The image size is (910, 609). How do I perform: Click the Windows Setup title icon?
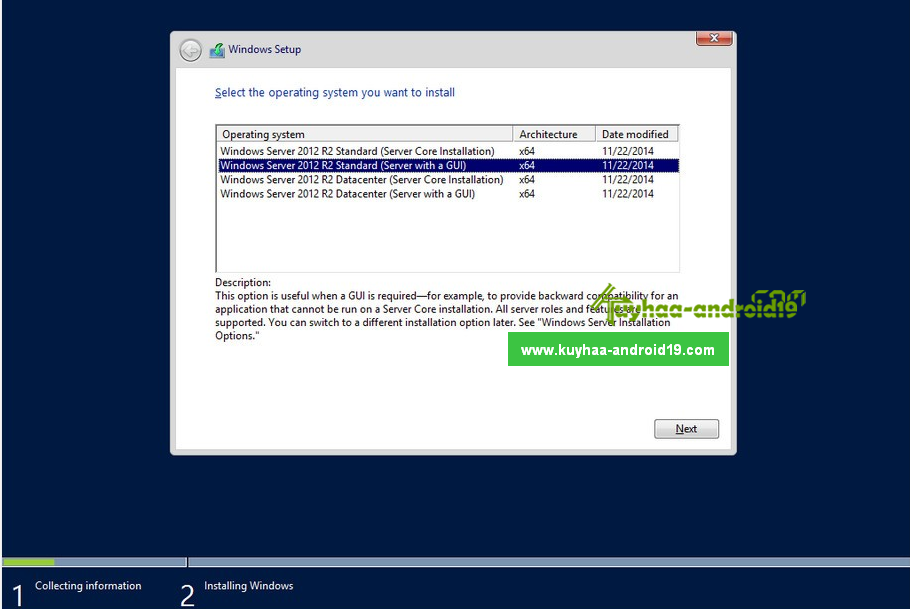coord(217,50)
